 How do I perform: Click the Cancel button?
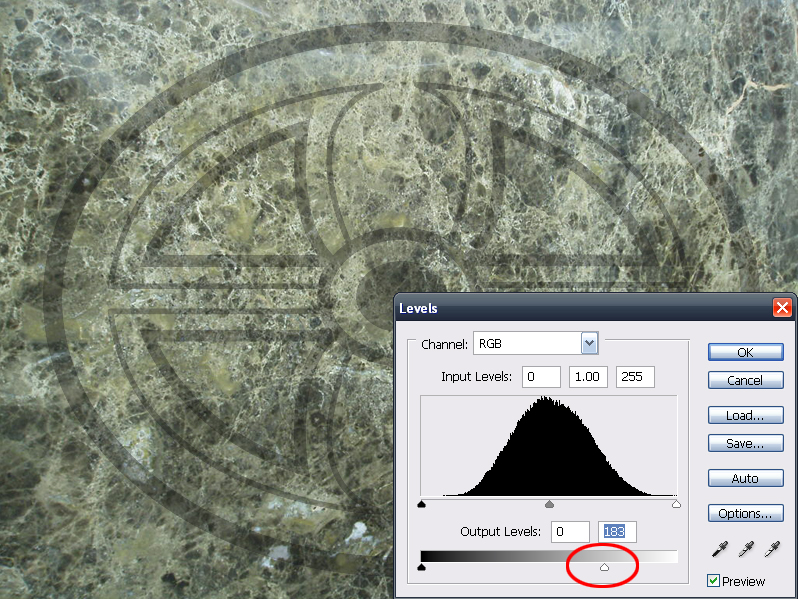[x=746, y=380]
